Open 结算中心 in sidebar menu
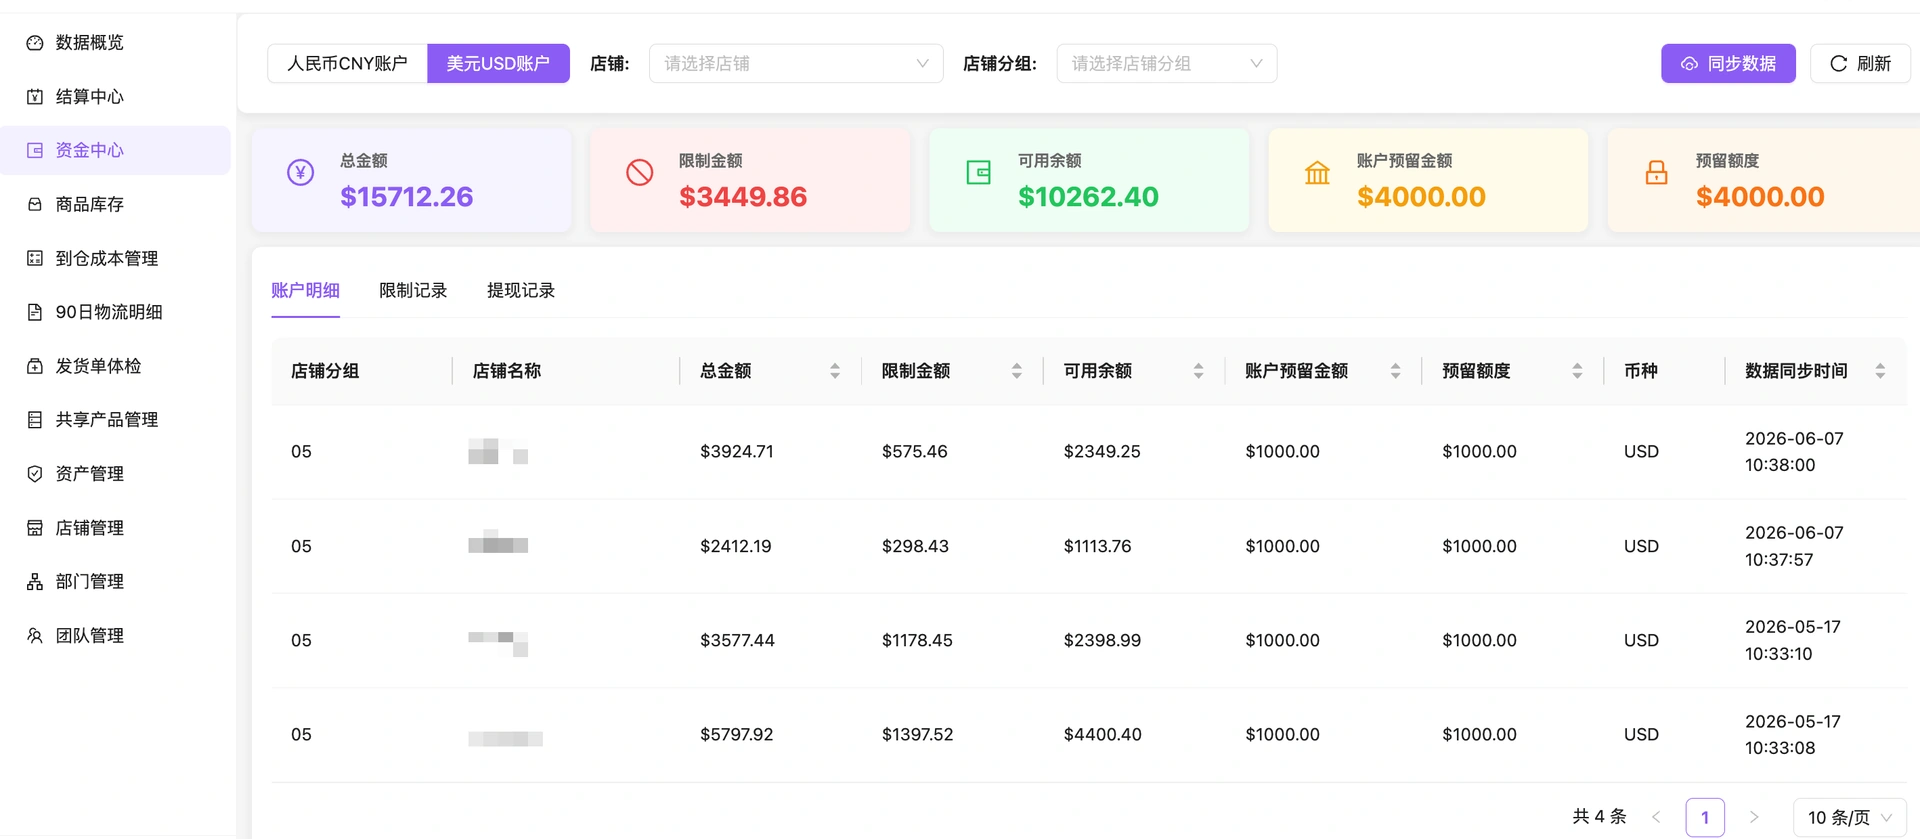The height and width of the screenshot is (839, 1920). click(115, 97)
